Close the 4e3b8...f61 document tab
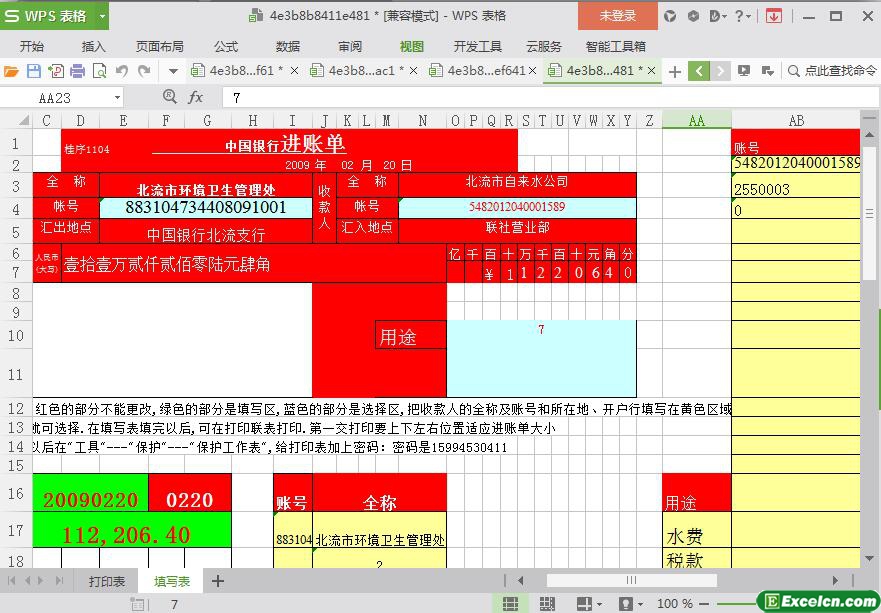This screenshot has width=881, height=613. (294, 71)
